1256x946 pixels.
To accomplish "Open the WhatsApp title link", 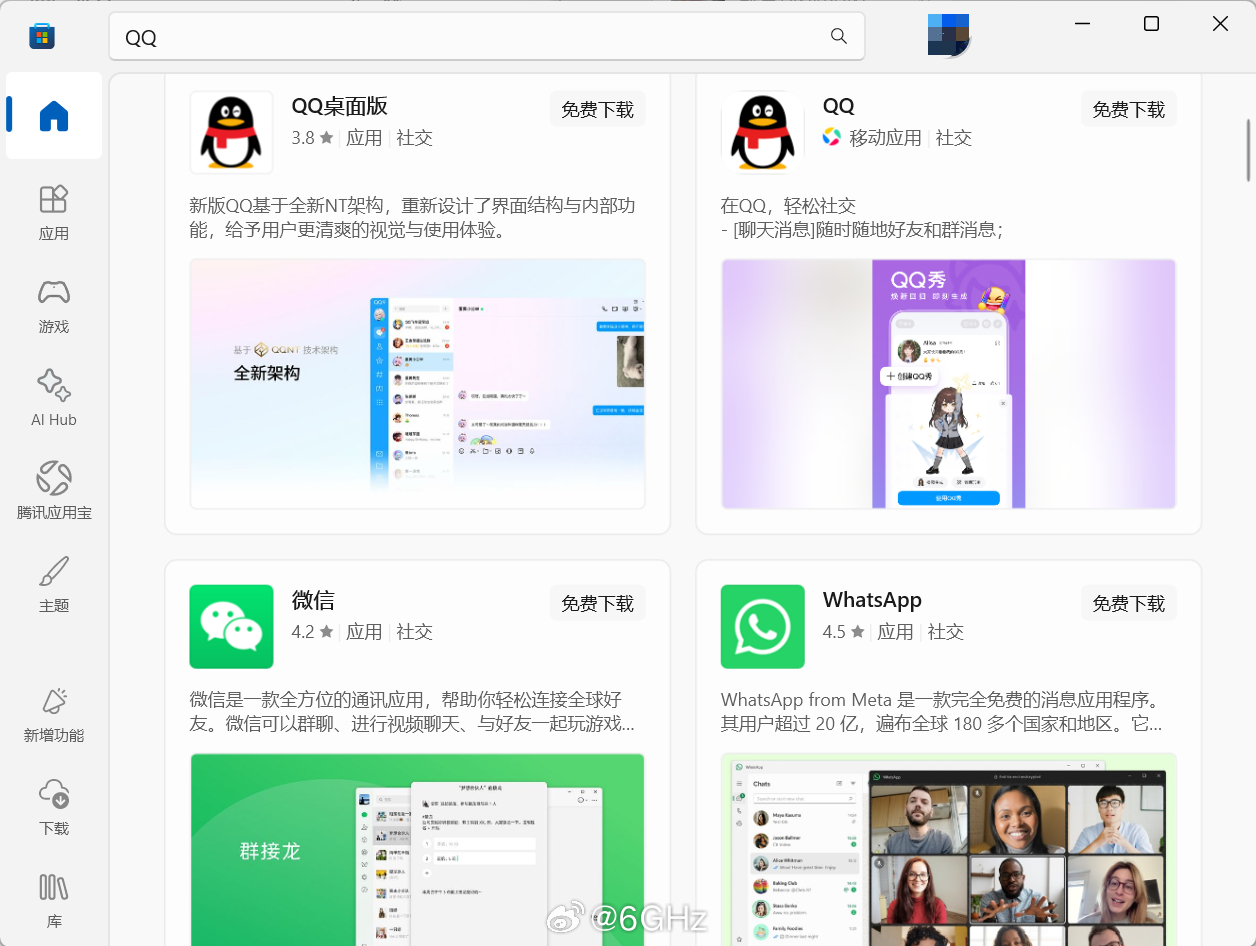I will pyautogui.click(x=872, y=600).
